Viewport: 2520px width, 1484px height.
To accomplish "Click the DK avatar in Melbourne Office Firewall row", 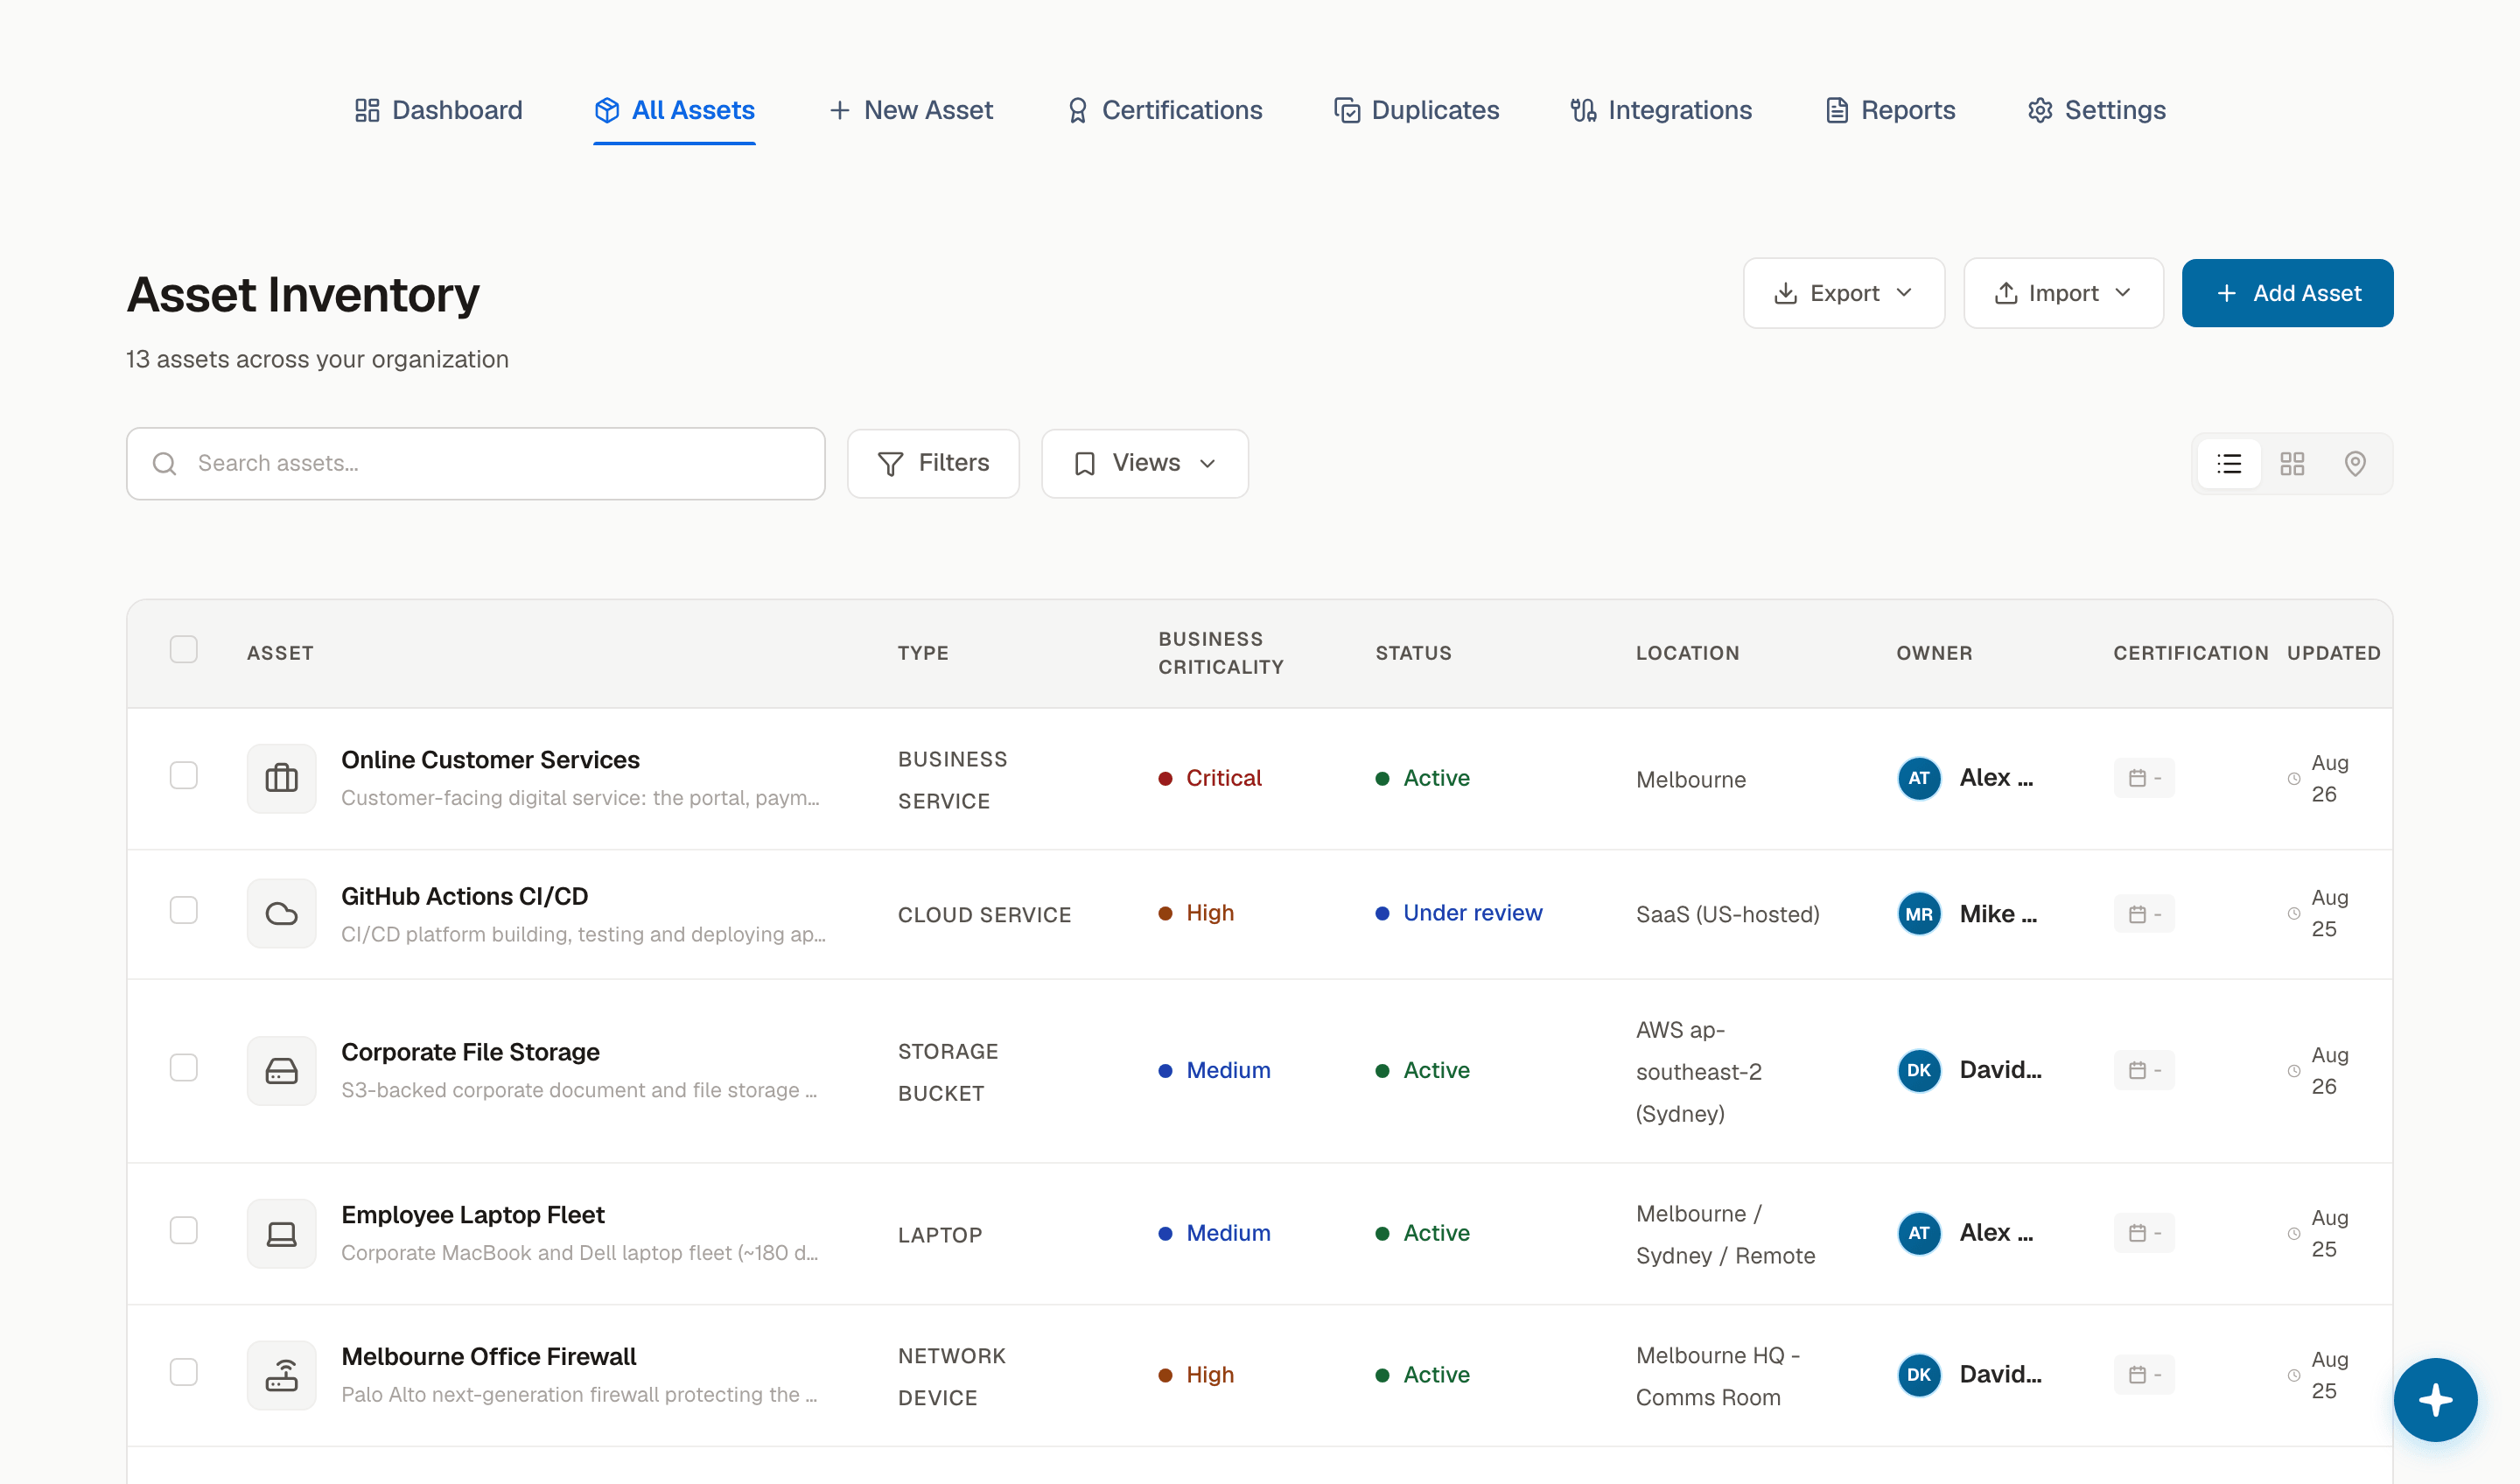I will click(1919, 1376).
